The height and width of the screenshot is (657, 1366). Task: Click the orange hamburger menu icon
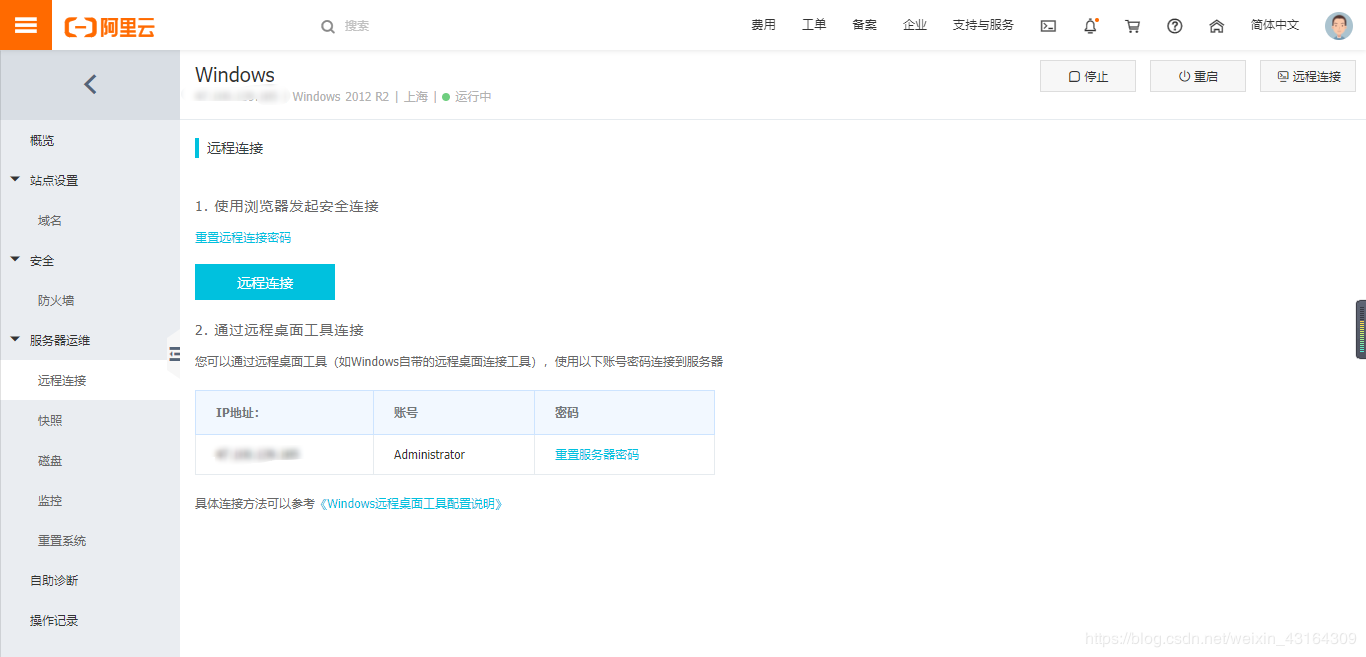[25, 24]
